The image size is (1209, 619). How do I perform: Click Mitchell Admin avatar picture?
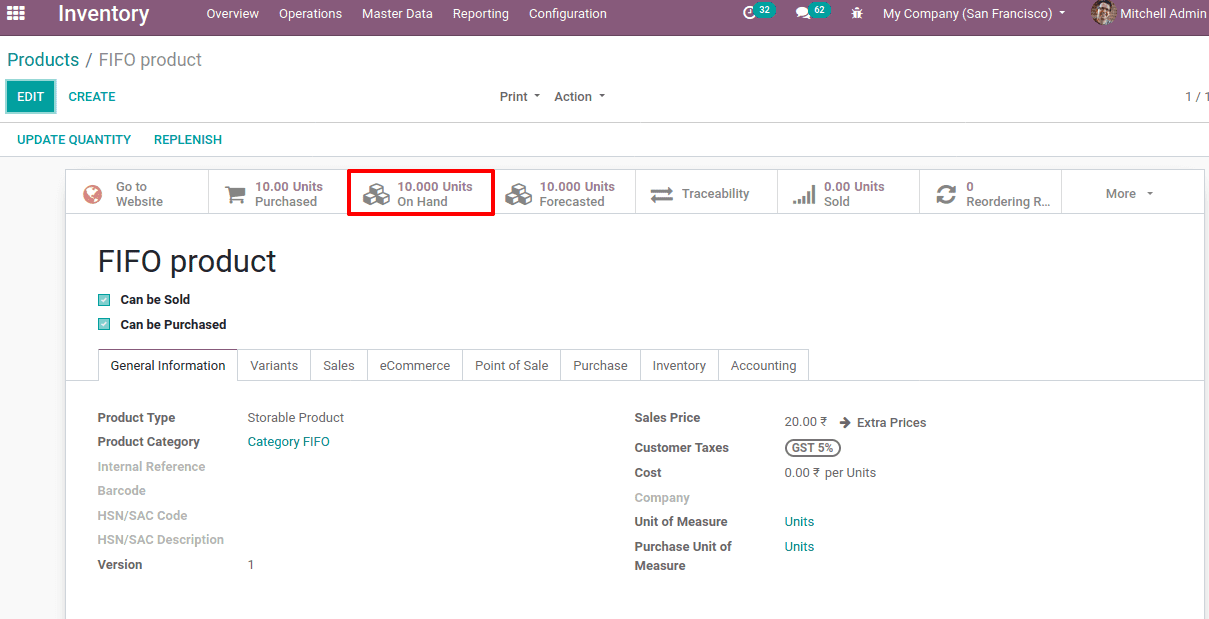click(1103, 13)
